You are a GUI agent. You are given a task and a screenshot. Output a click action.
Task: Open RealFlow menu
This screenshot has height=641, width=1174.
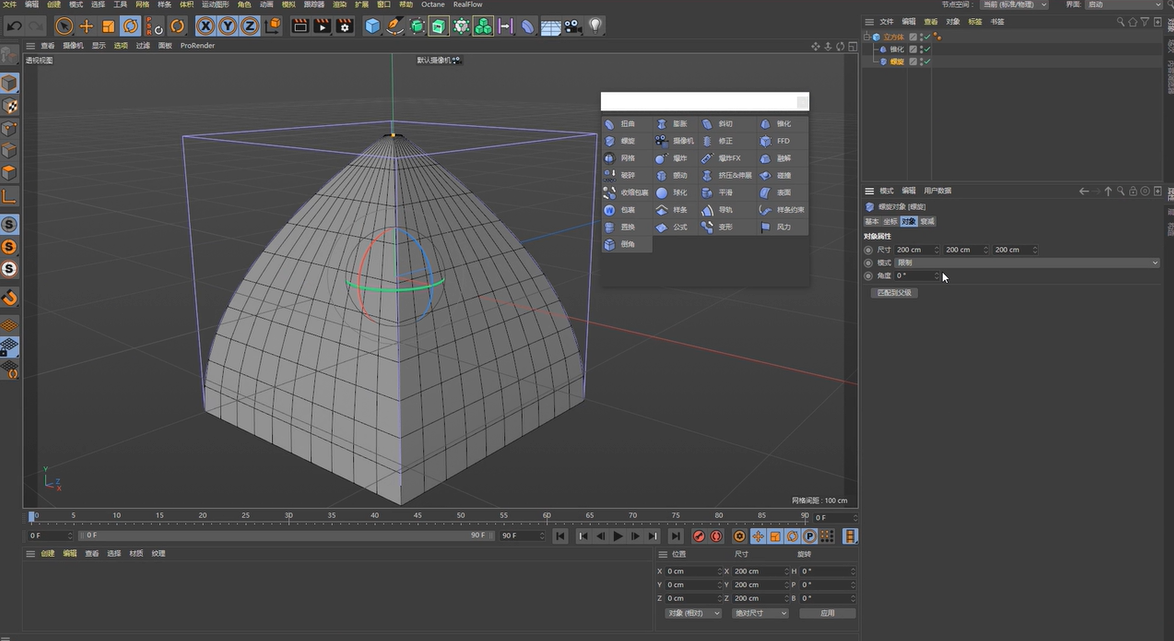tap(468, 4)
